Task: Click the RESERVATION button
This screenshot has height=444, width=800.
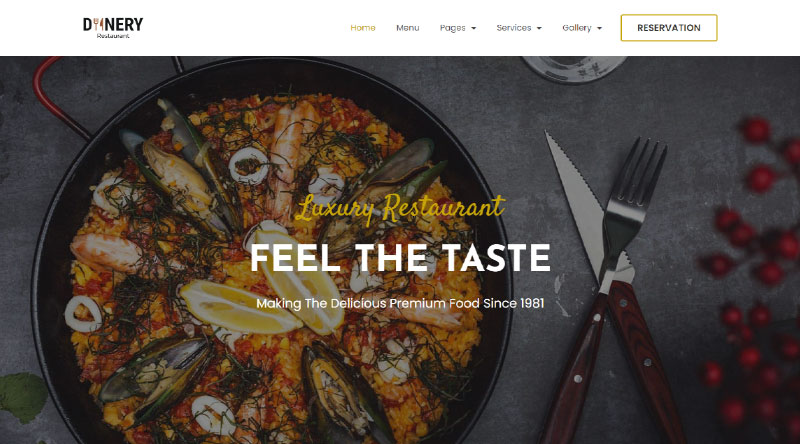Action: tap(669, 28)
